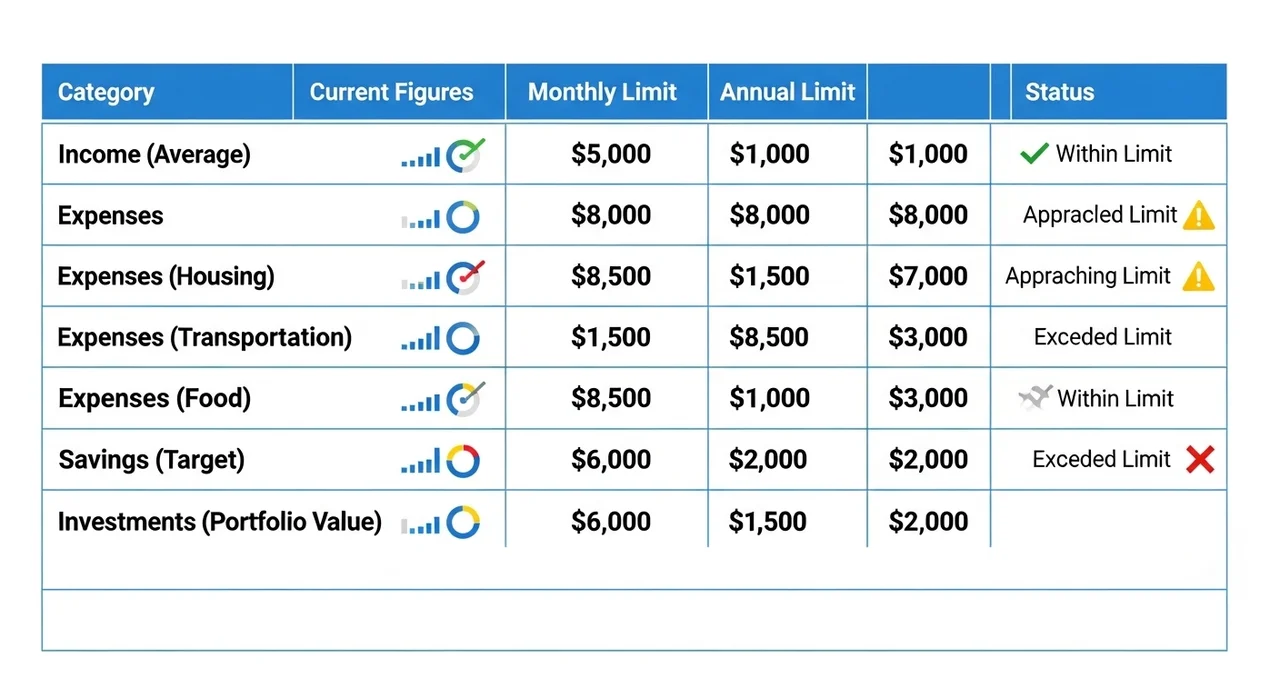This screenshot has width=1280, height=698.
Task: Click the signal bars icon in Transportation row
Action: pos(420,340)
